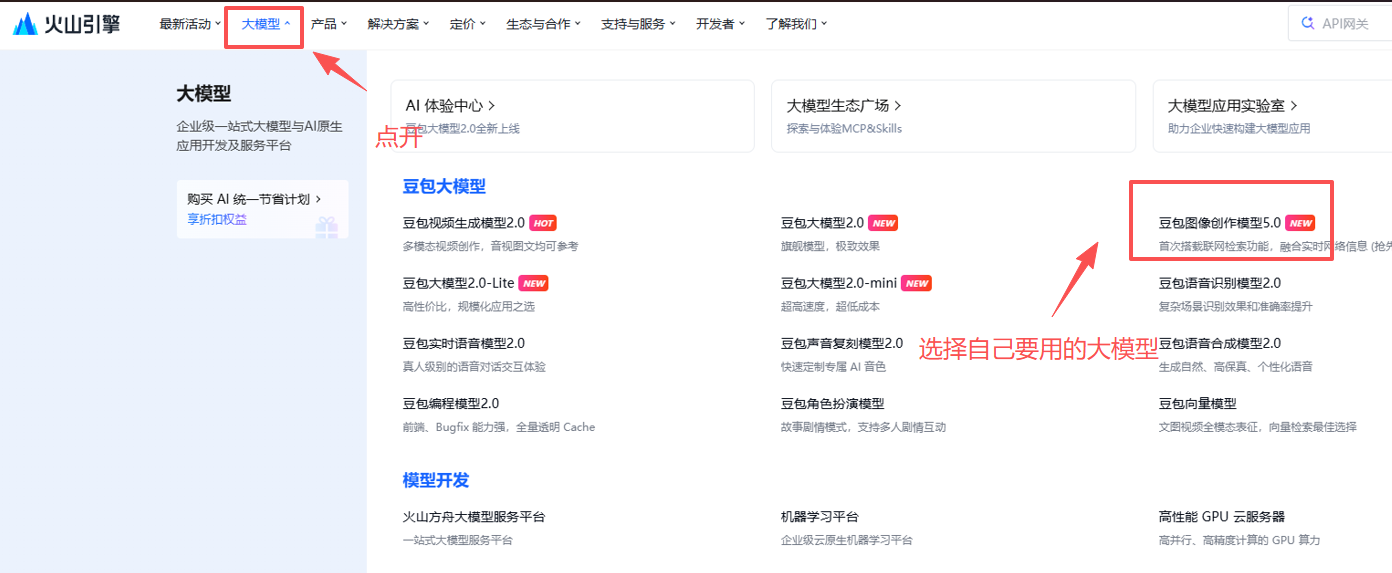The image size is (1392, 573).
Task: Click the 享折扣权益 link
Action: click(217, 219)
